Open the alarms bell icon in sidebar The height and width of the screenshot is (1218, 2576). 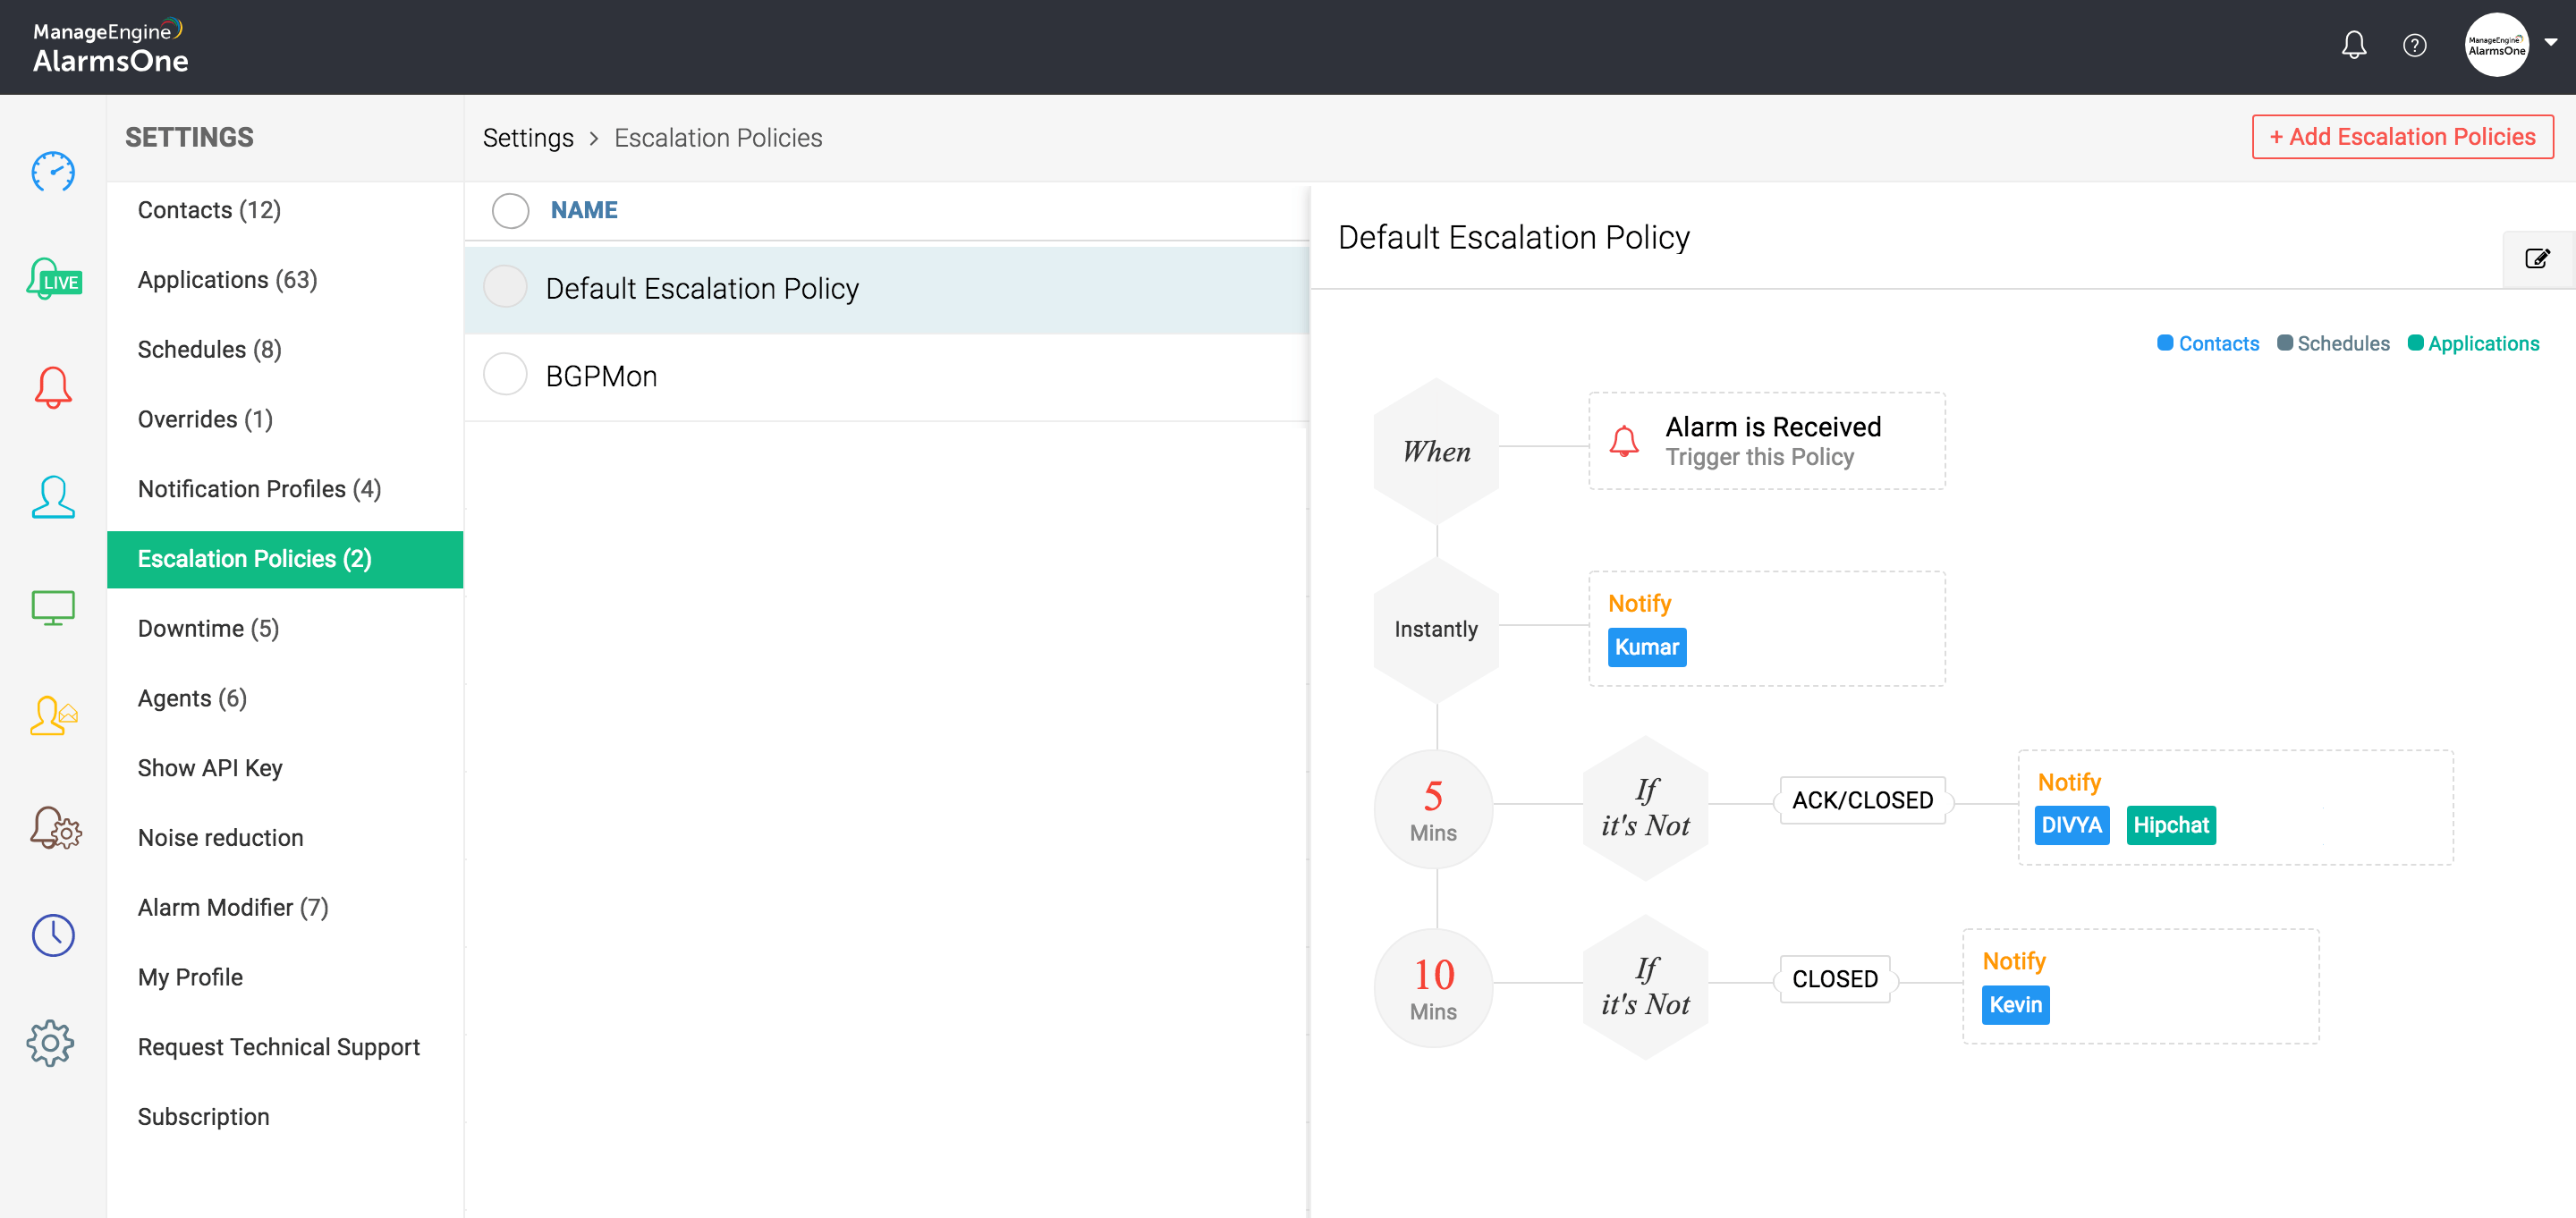pos(51,388)
